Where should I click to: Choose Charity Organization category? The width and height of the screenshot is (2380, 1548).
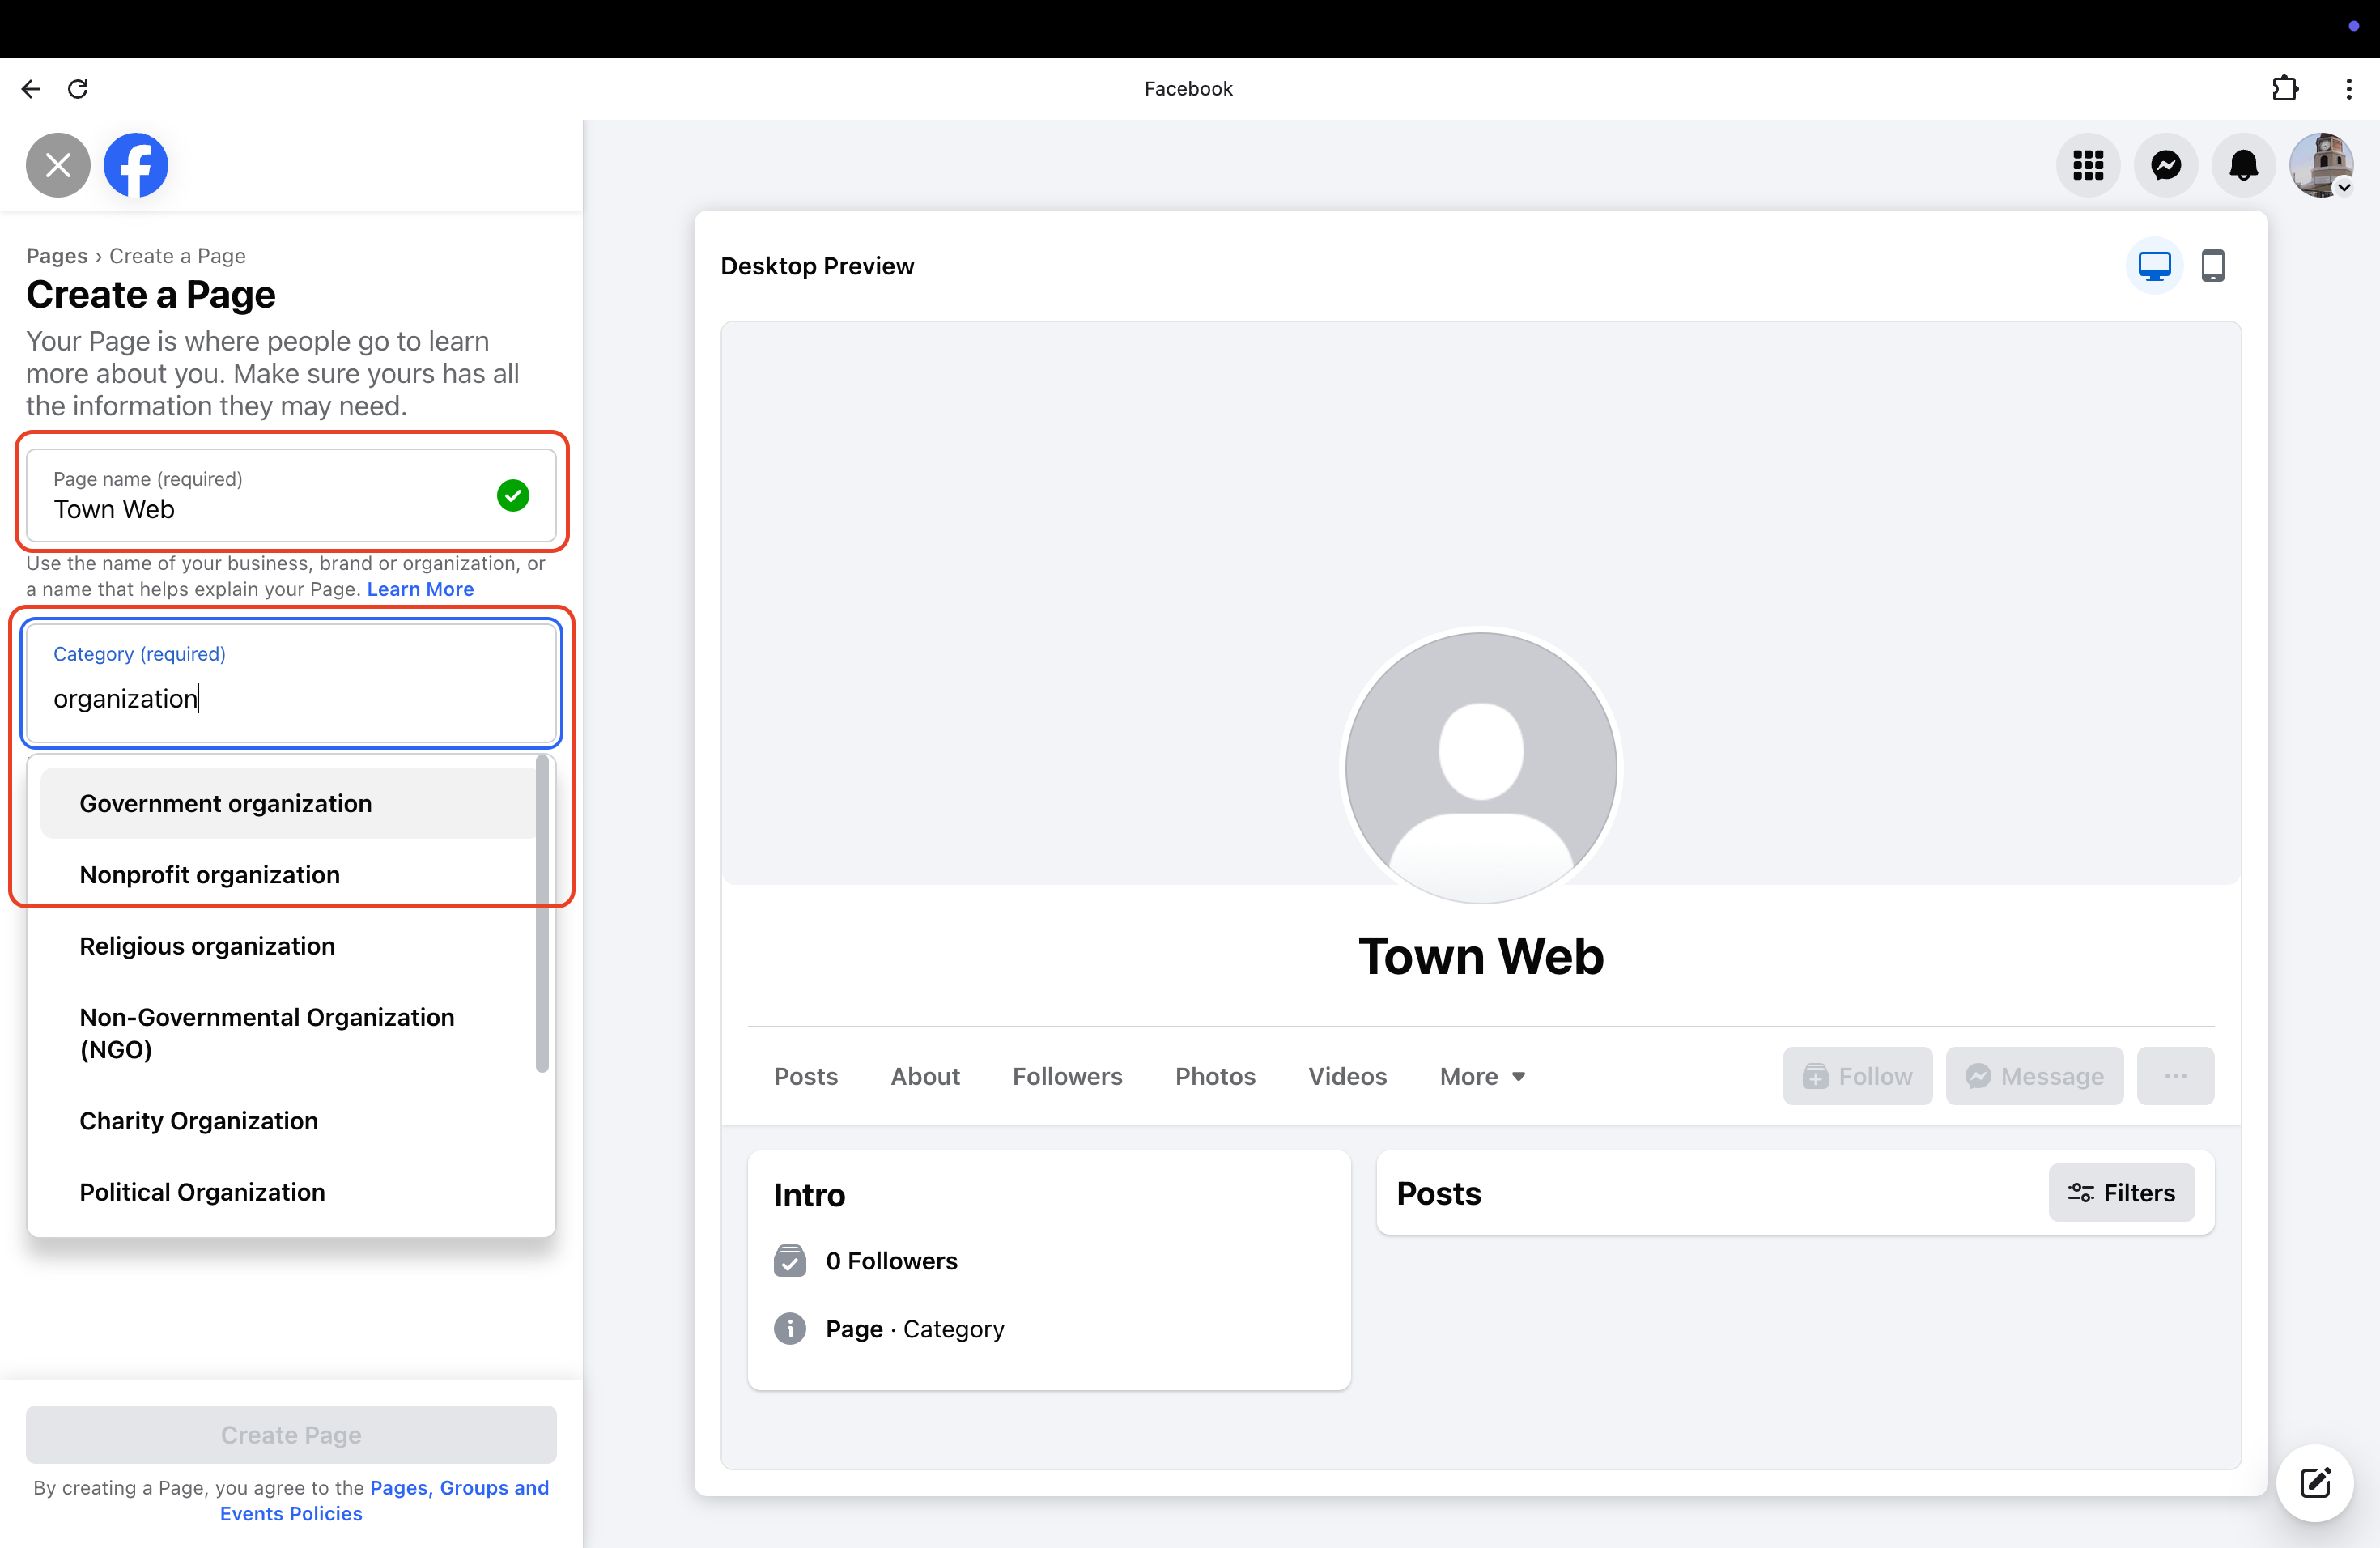pyautogui.click(x=288, y=1121)
